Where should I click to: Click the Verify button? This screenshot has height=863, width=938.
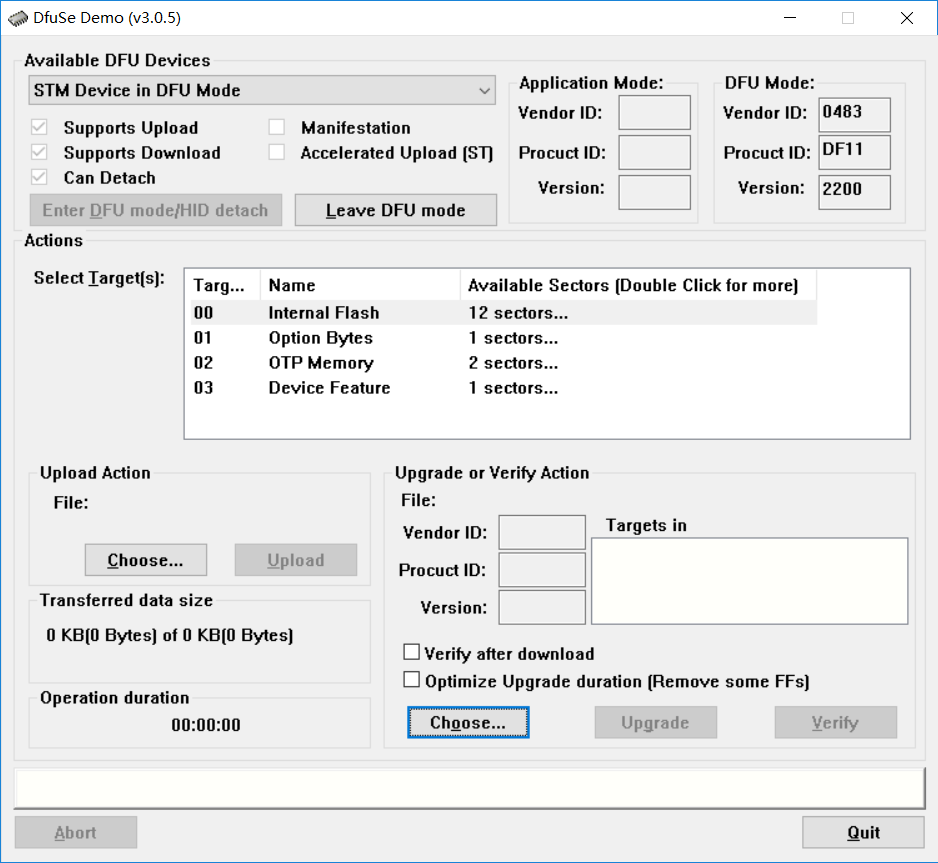tap(835, 722)
